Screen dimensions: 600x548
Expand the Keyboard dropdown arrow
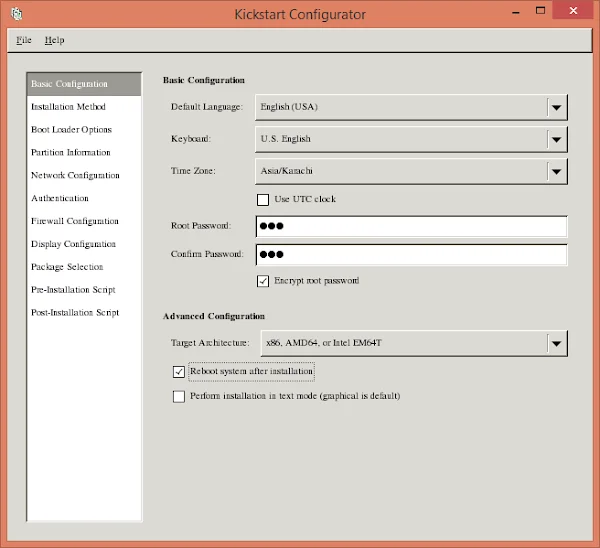557,140
